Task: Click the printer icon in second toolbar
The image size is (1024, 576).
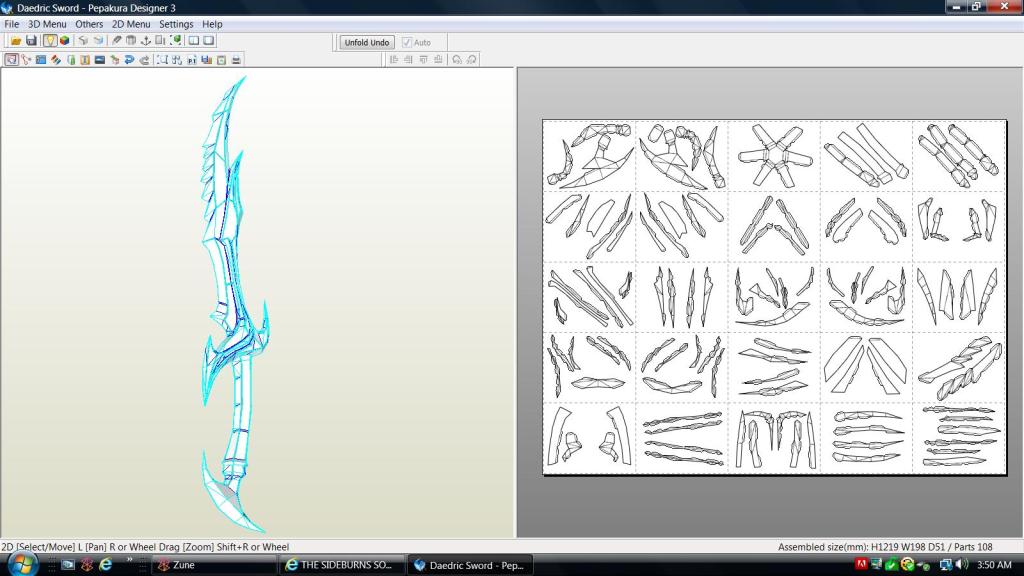Action: (236, 59)
